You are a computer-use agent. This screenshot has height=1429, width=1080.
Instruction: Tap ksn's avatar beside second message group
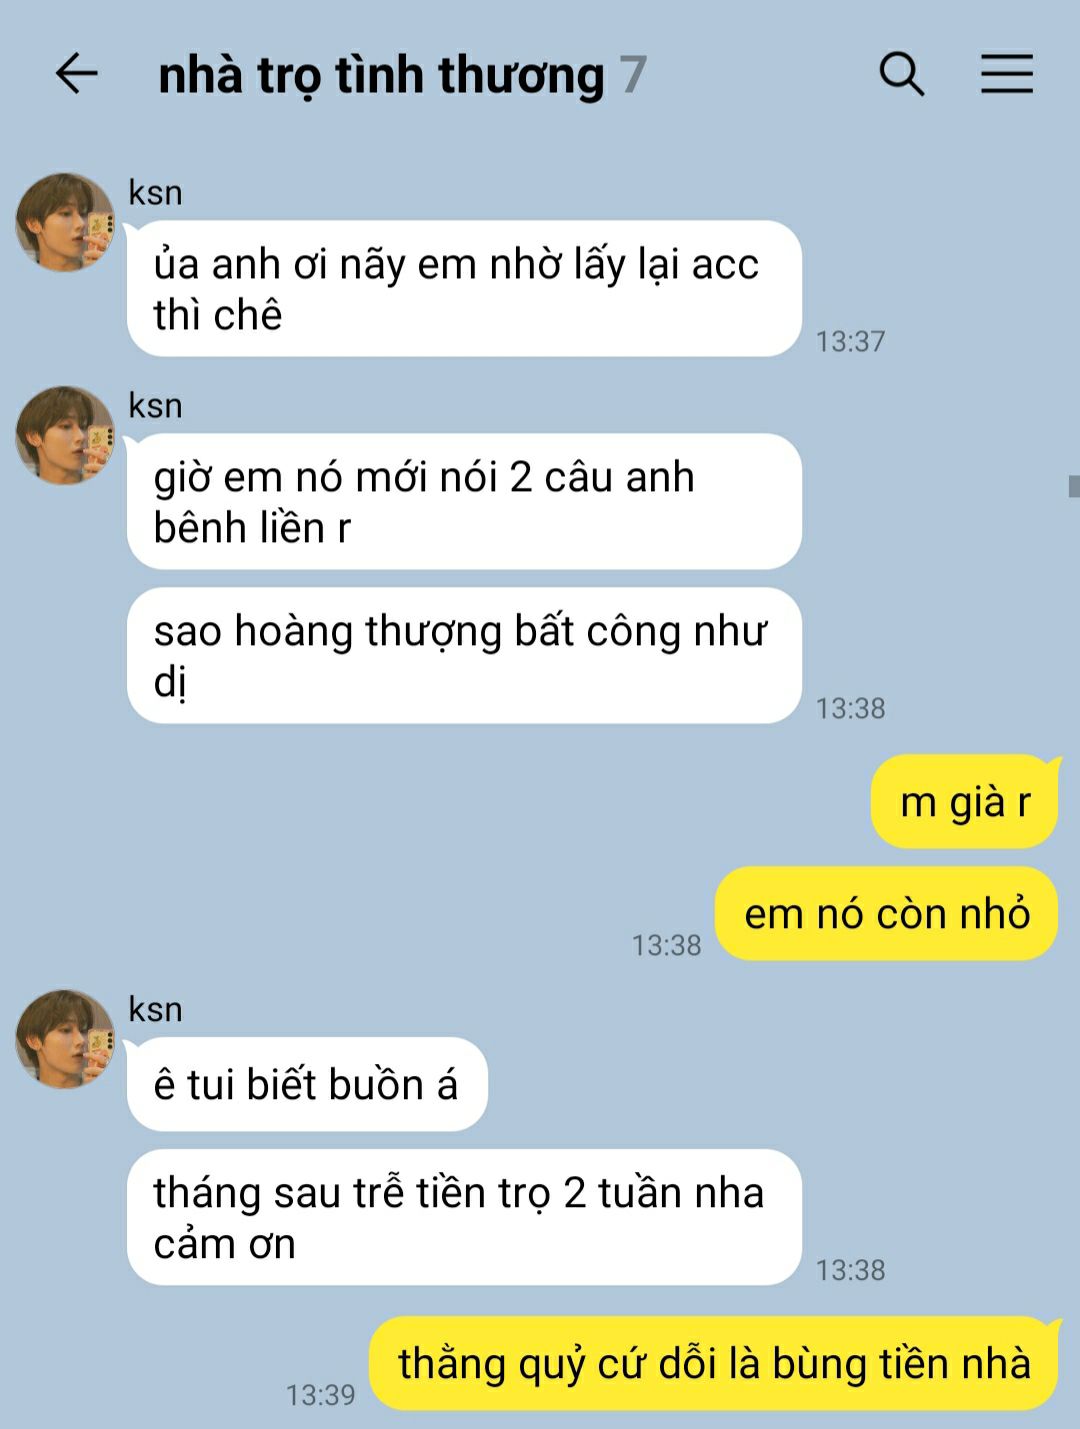[65, 435]
